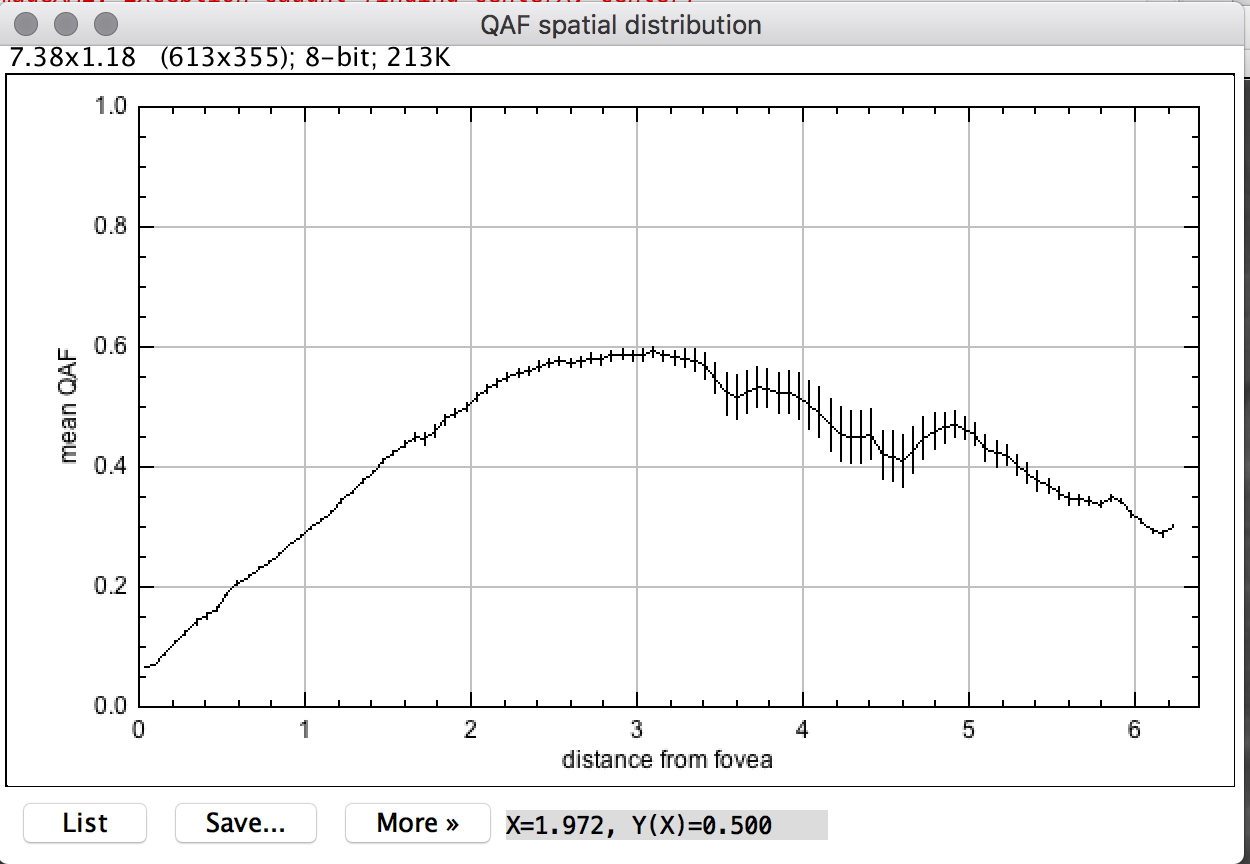1250x864 pixels.
Task: Click the x-axis tick label 3
Action: [x=636, y=728]
